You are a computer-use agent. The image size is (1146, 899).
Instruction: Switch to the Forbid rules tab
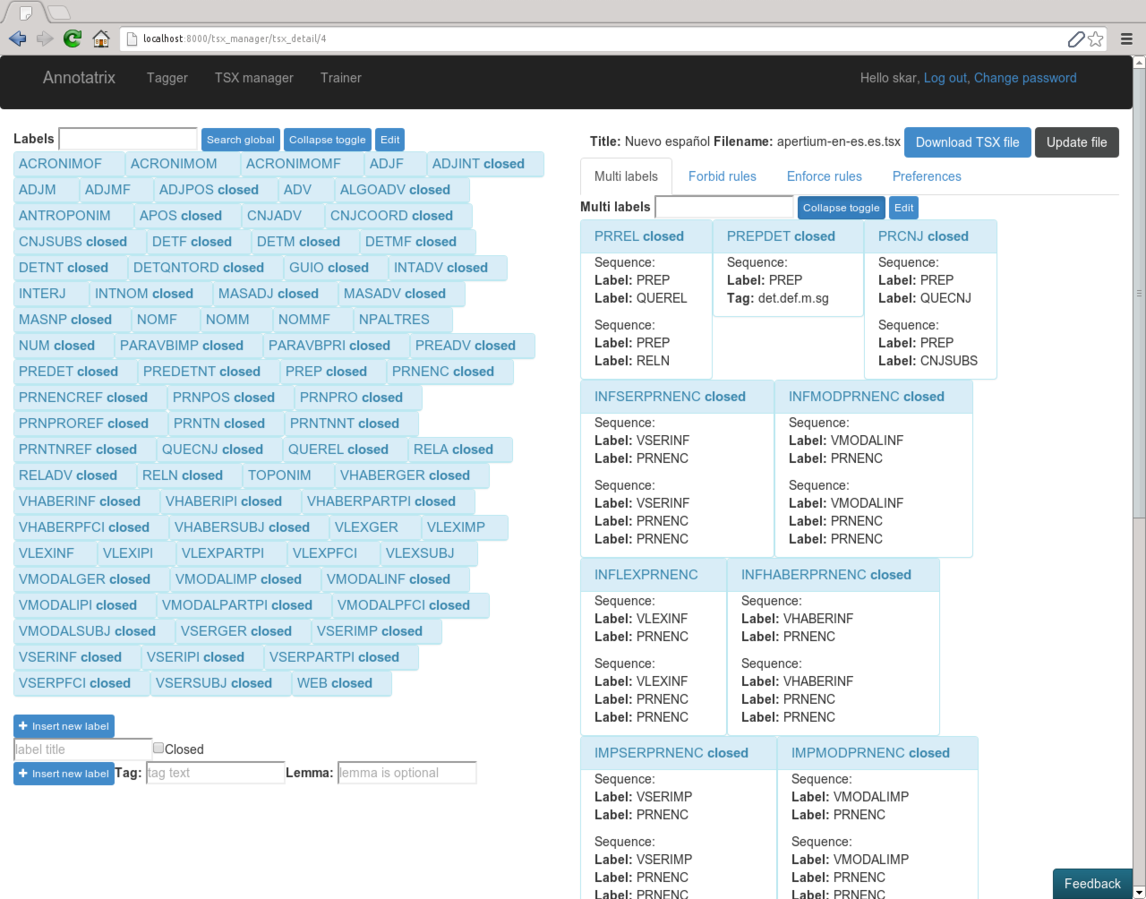pos(721,176)
